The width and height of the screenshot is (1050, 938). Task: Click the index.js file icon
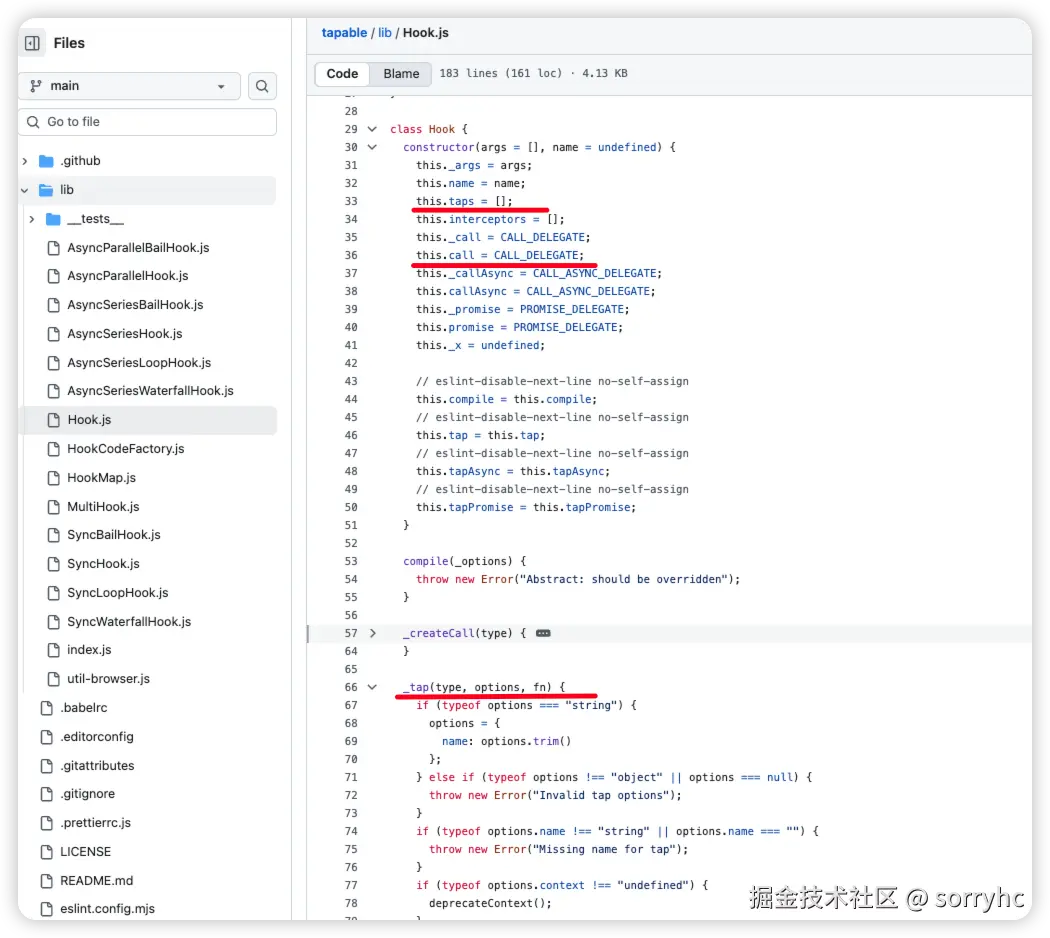[x=54, y=649]
